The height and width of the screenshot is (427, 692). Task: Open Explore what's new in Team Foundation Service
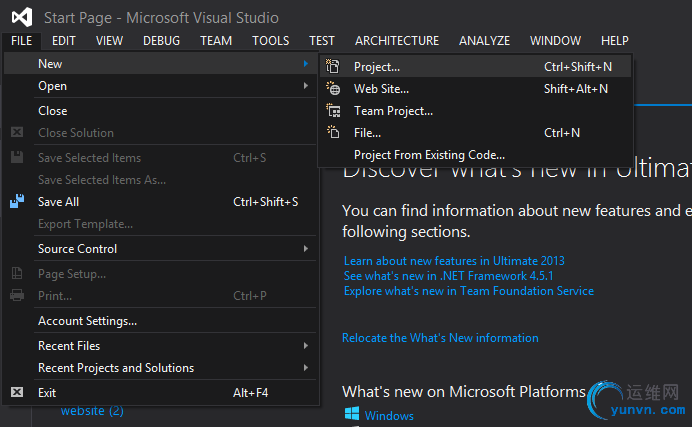(x=469, y=291)
